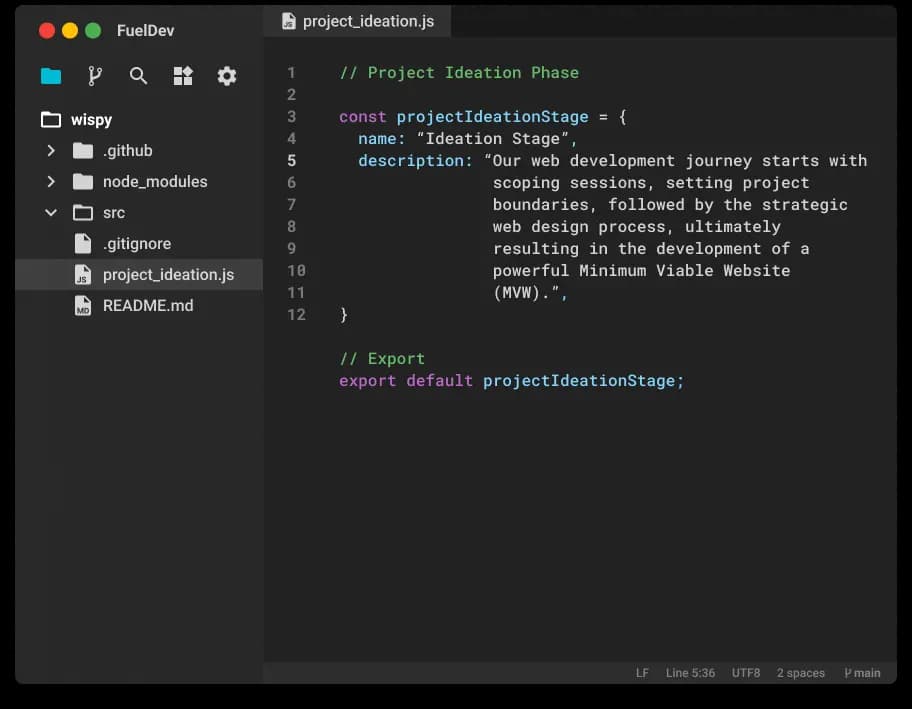
Task: Click the Line 5:36 cursor position indicator
Action: coord(690,673)
